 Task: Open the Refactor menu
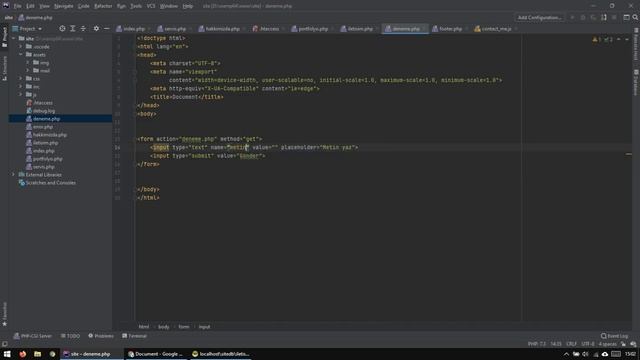click(103, 6)
